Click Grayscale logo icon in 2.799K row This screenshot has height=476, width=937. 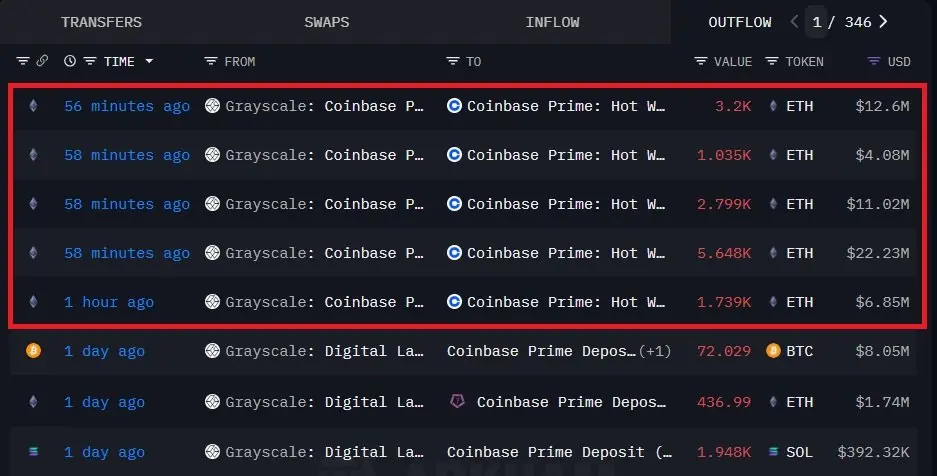(x=212, y=204)
